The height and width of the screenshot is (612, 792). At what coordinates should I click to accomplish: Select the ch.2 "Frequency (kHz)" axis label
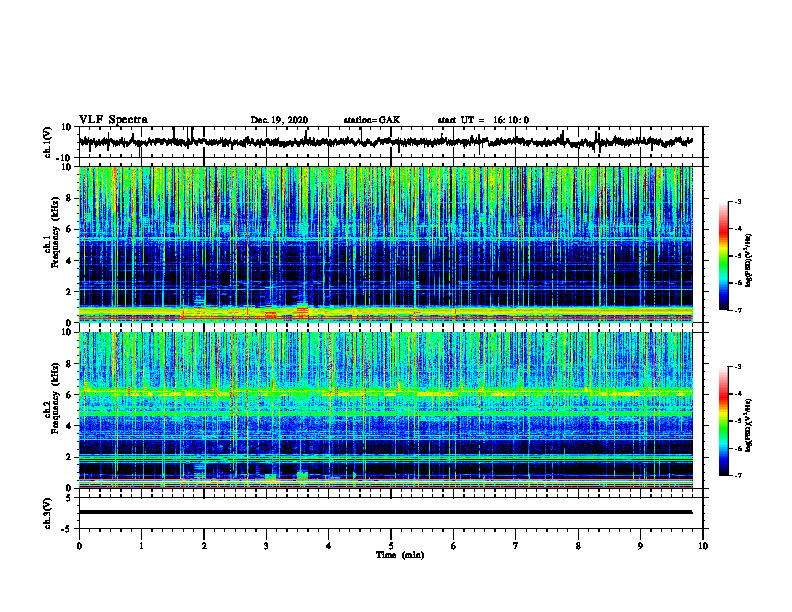(55, 398)
